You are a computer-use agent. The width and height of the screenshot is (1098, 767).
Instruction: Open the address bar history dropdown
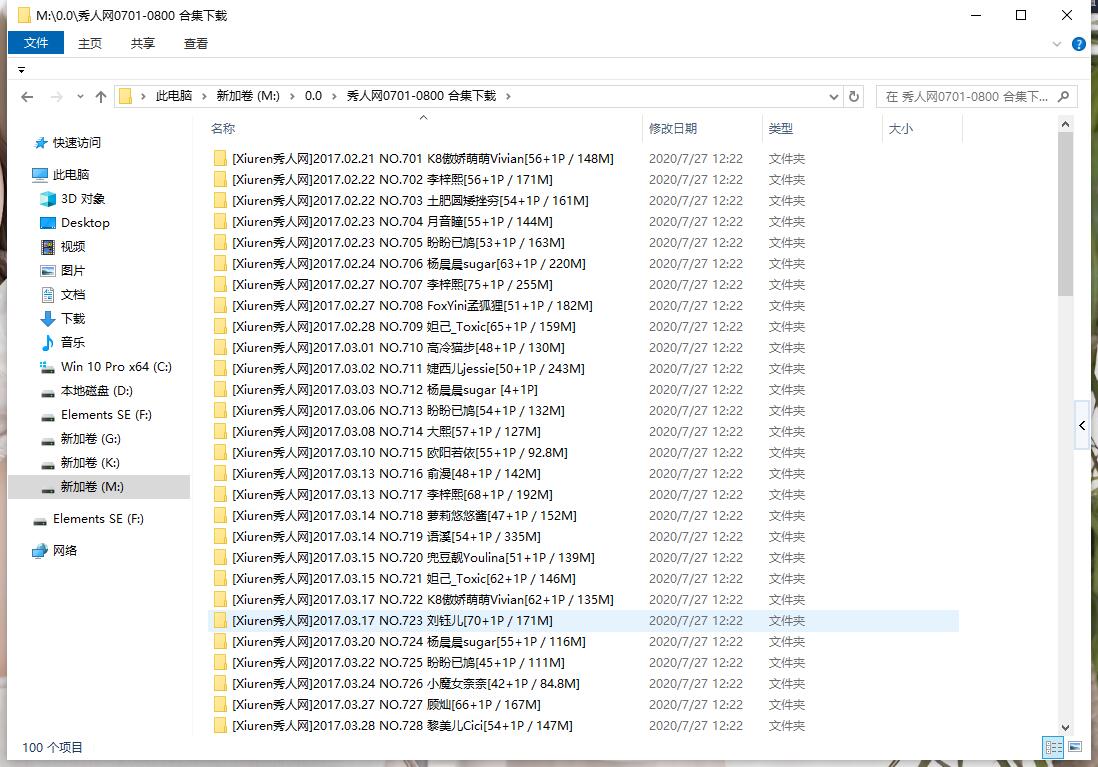[x=833, y=97]
